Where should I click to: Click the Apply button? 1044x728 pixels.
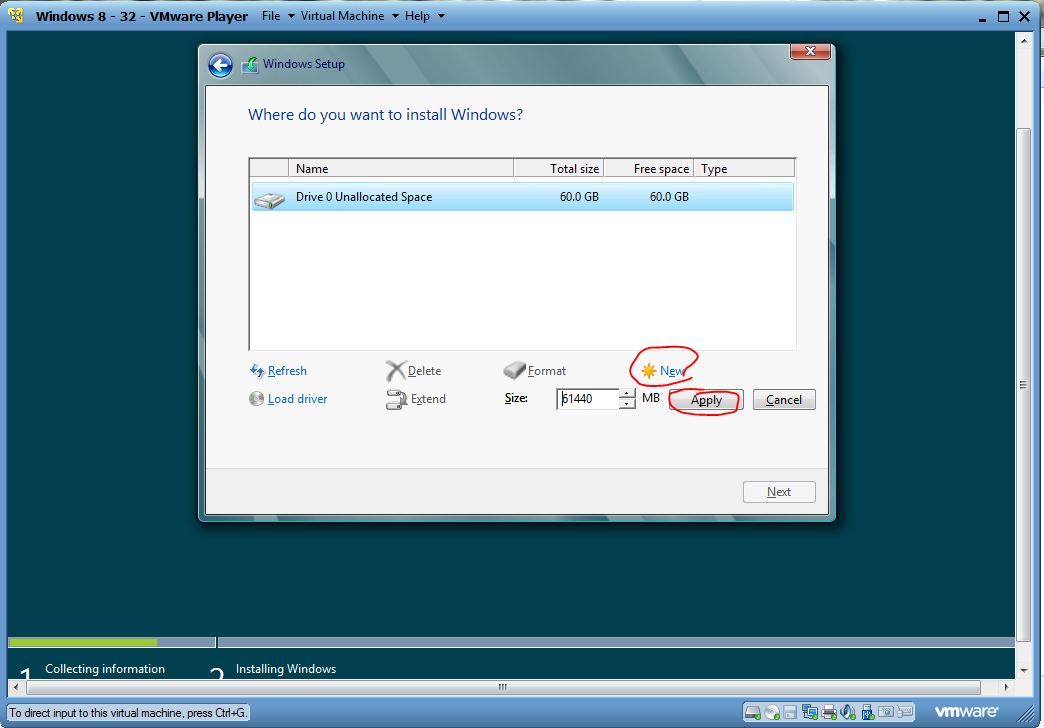tap(706, 400)
